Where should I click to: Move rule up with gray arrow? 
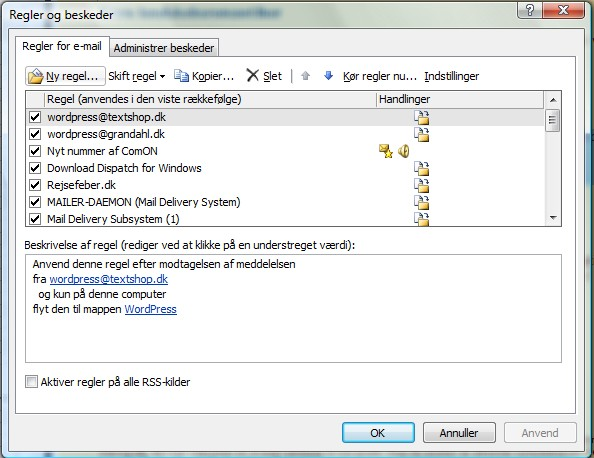coord(305,76)
